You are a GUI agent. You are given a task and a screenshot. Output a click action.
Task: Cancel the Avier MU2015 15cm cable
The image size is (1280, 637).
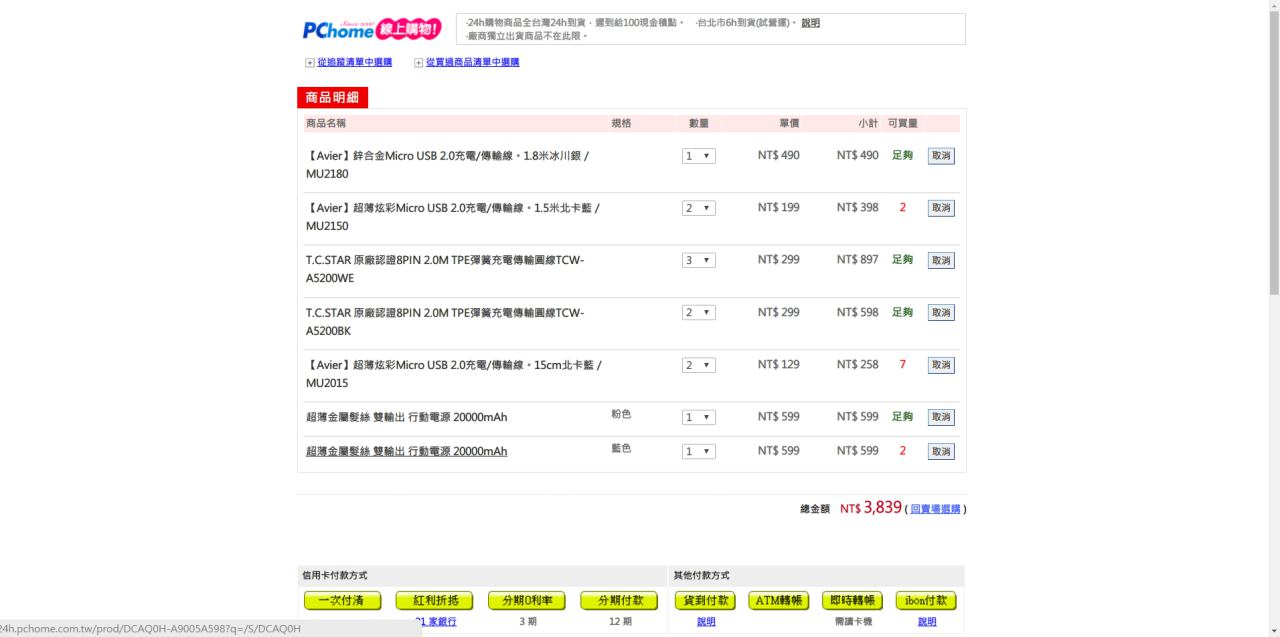(941, 365)
